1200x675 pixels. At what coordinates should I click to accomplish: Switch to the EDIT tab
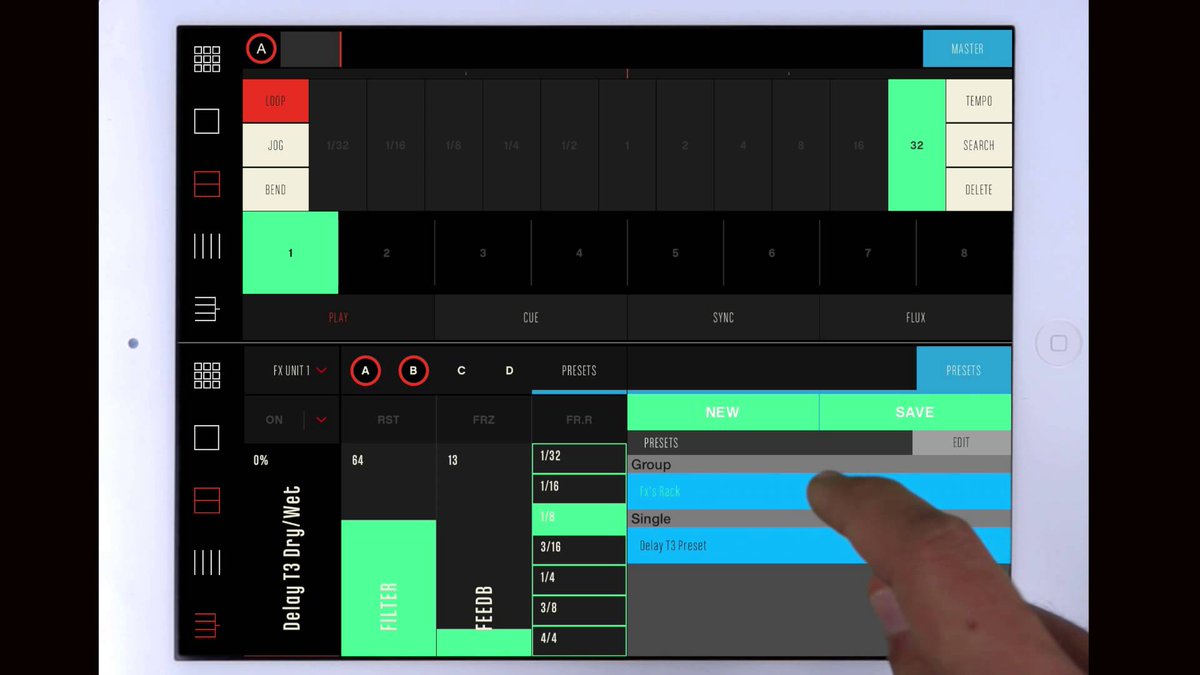point(961,443)
